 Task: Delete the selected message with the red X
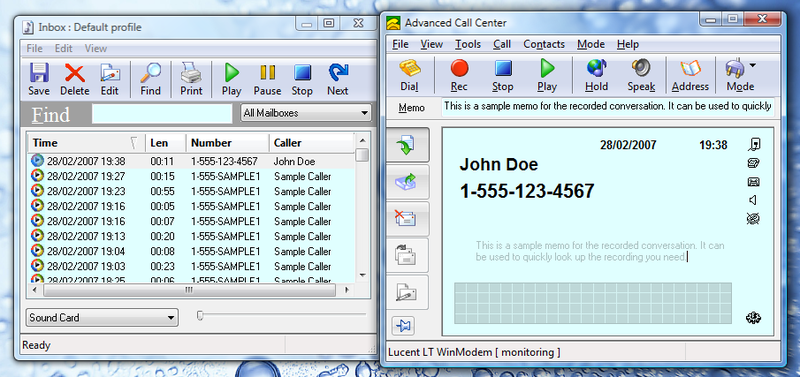[x=74, y=79]
